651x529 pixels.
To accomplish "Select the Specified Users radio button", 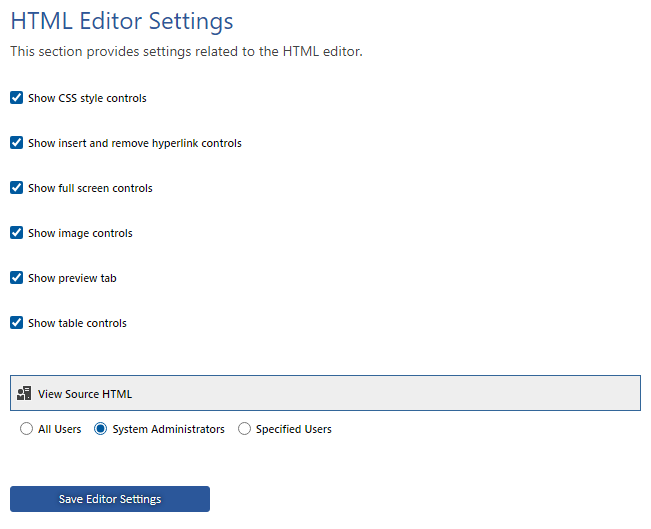I will 244,429.
